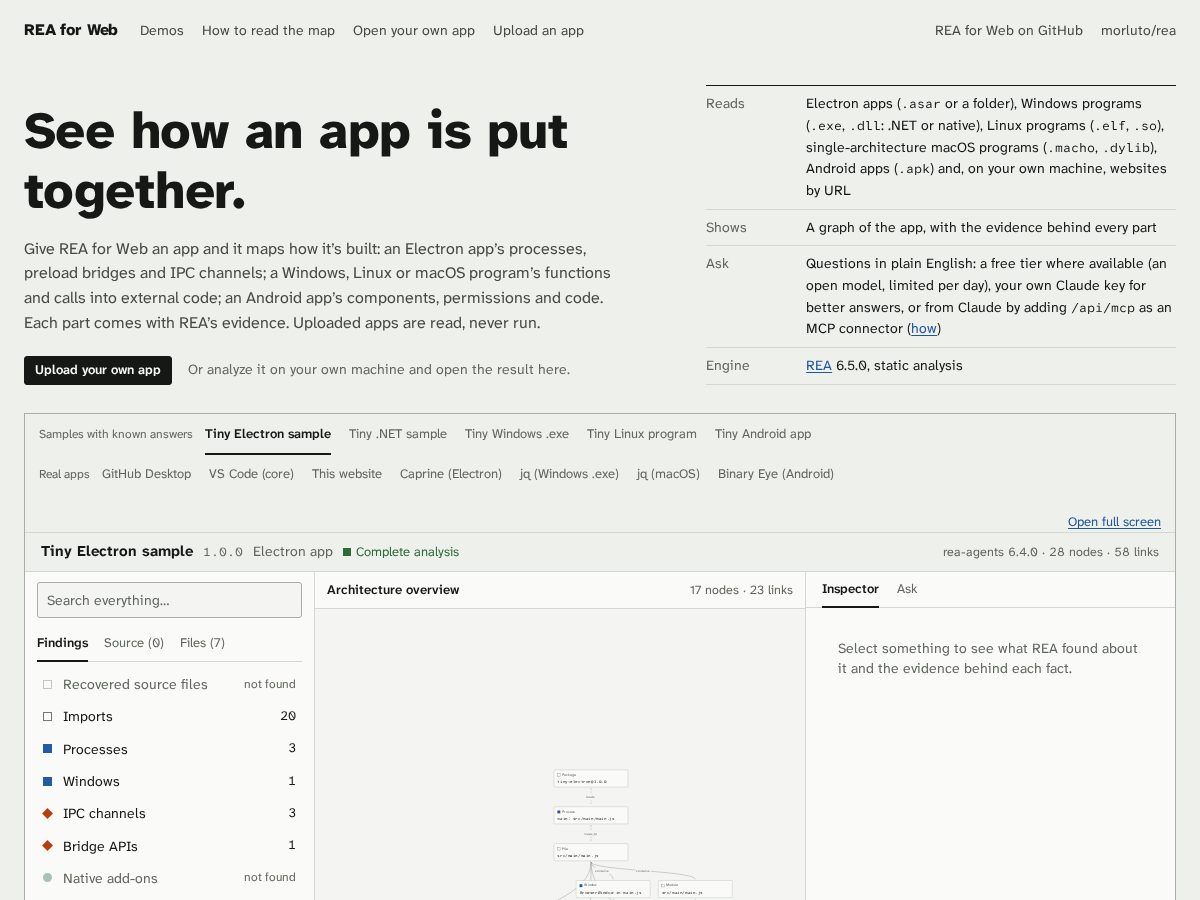
Task: Select the File src/main/main.js graph node
Action: click(x=591, y=852)
